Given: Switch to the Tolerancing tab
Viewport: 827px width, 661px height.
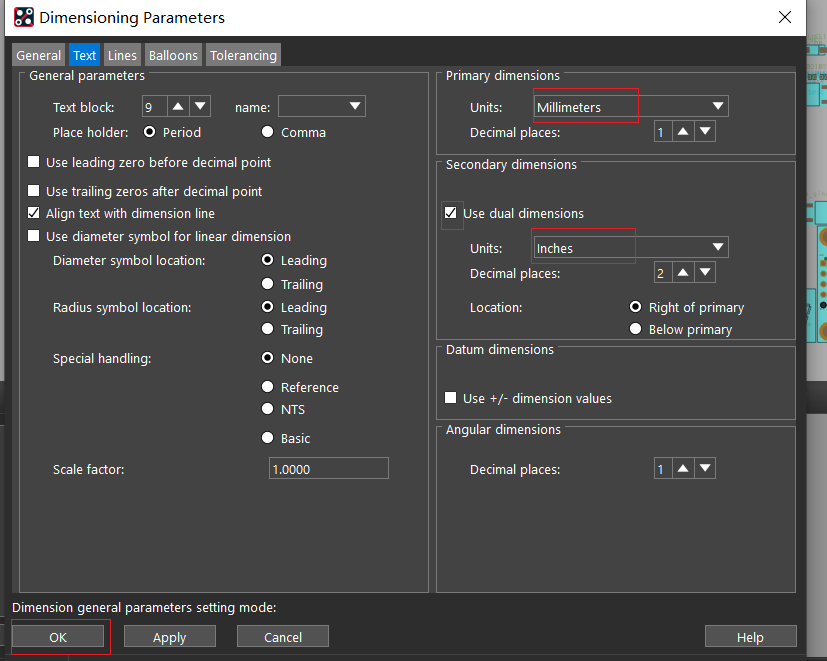Looking at the screenshot, I should point(243,55).
